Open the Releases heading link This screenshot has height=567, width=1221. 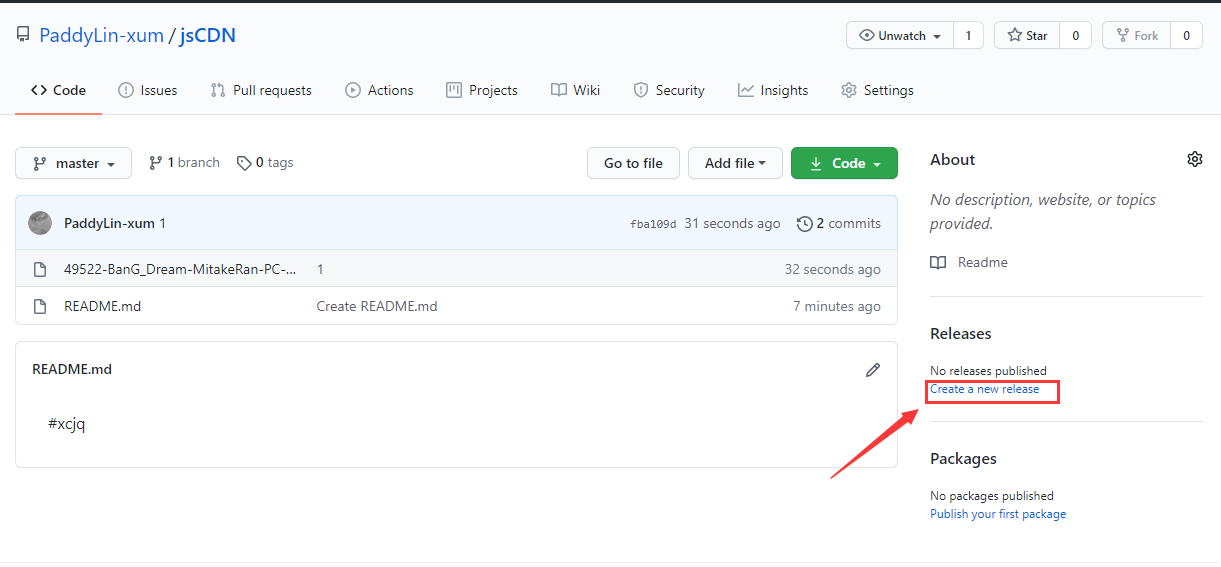[x=961, y=334]
